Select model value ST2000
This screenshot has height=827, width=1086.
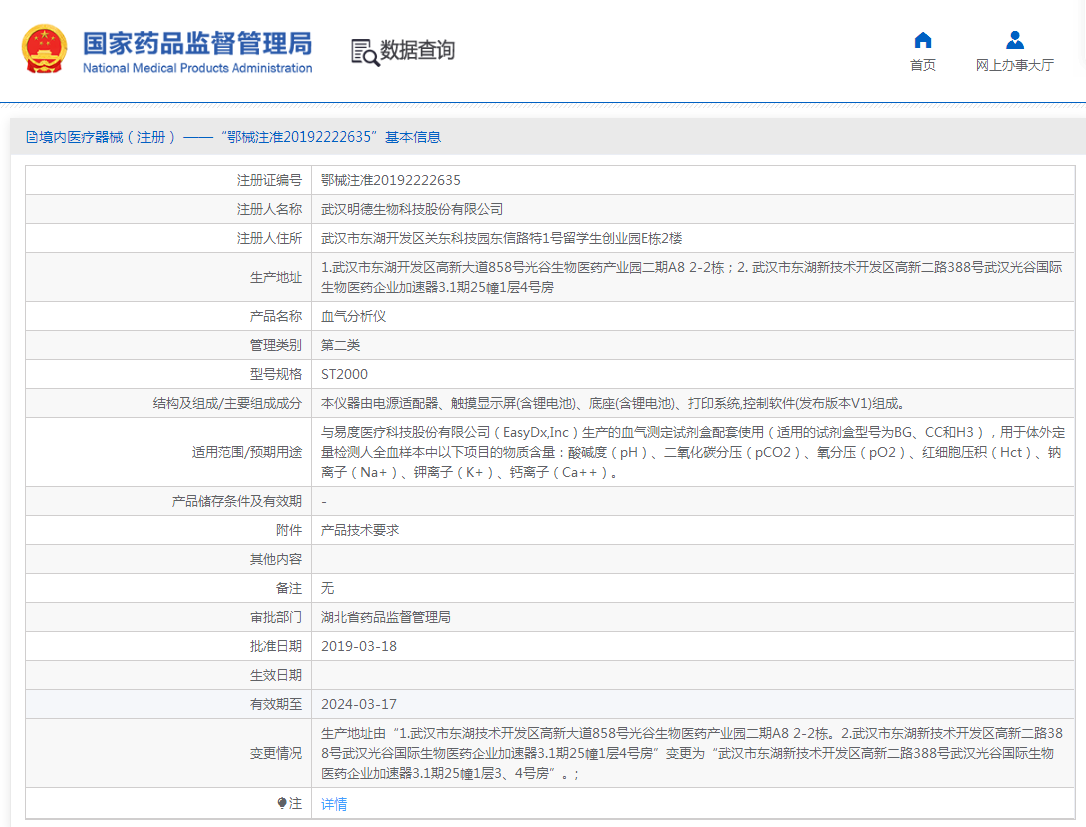(344, 374)
